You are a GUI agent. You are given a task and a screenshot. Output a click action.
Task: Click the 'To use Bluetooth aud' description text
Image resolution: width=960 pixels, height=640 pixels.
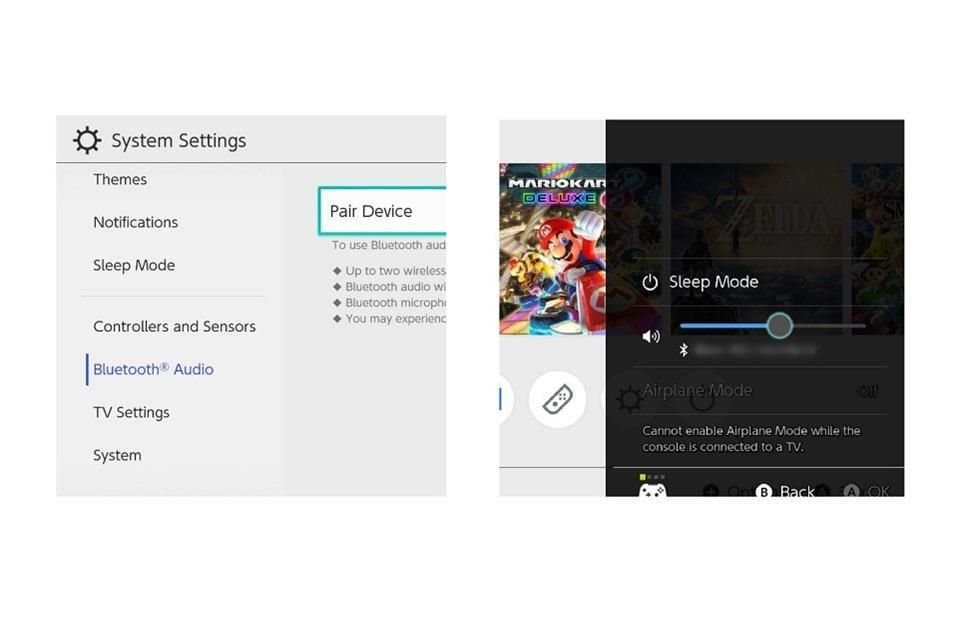tap(389, 245)
